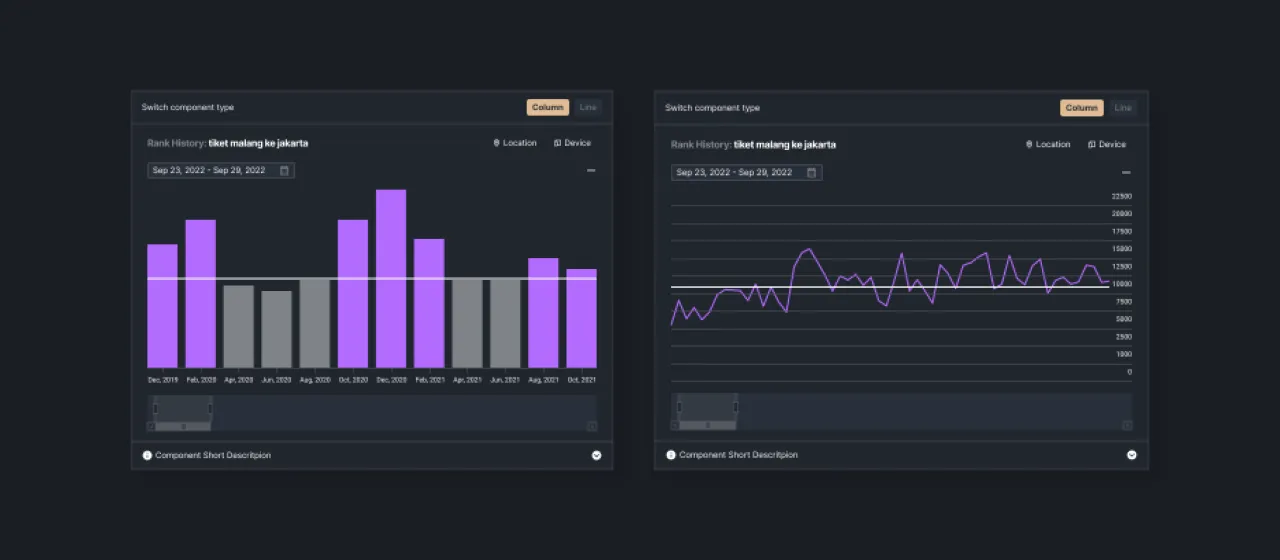This screenshot has height=560, width=1280.
Task: Select the Aug, 2020 gray bar
Action: point(315,323)
